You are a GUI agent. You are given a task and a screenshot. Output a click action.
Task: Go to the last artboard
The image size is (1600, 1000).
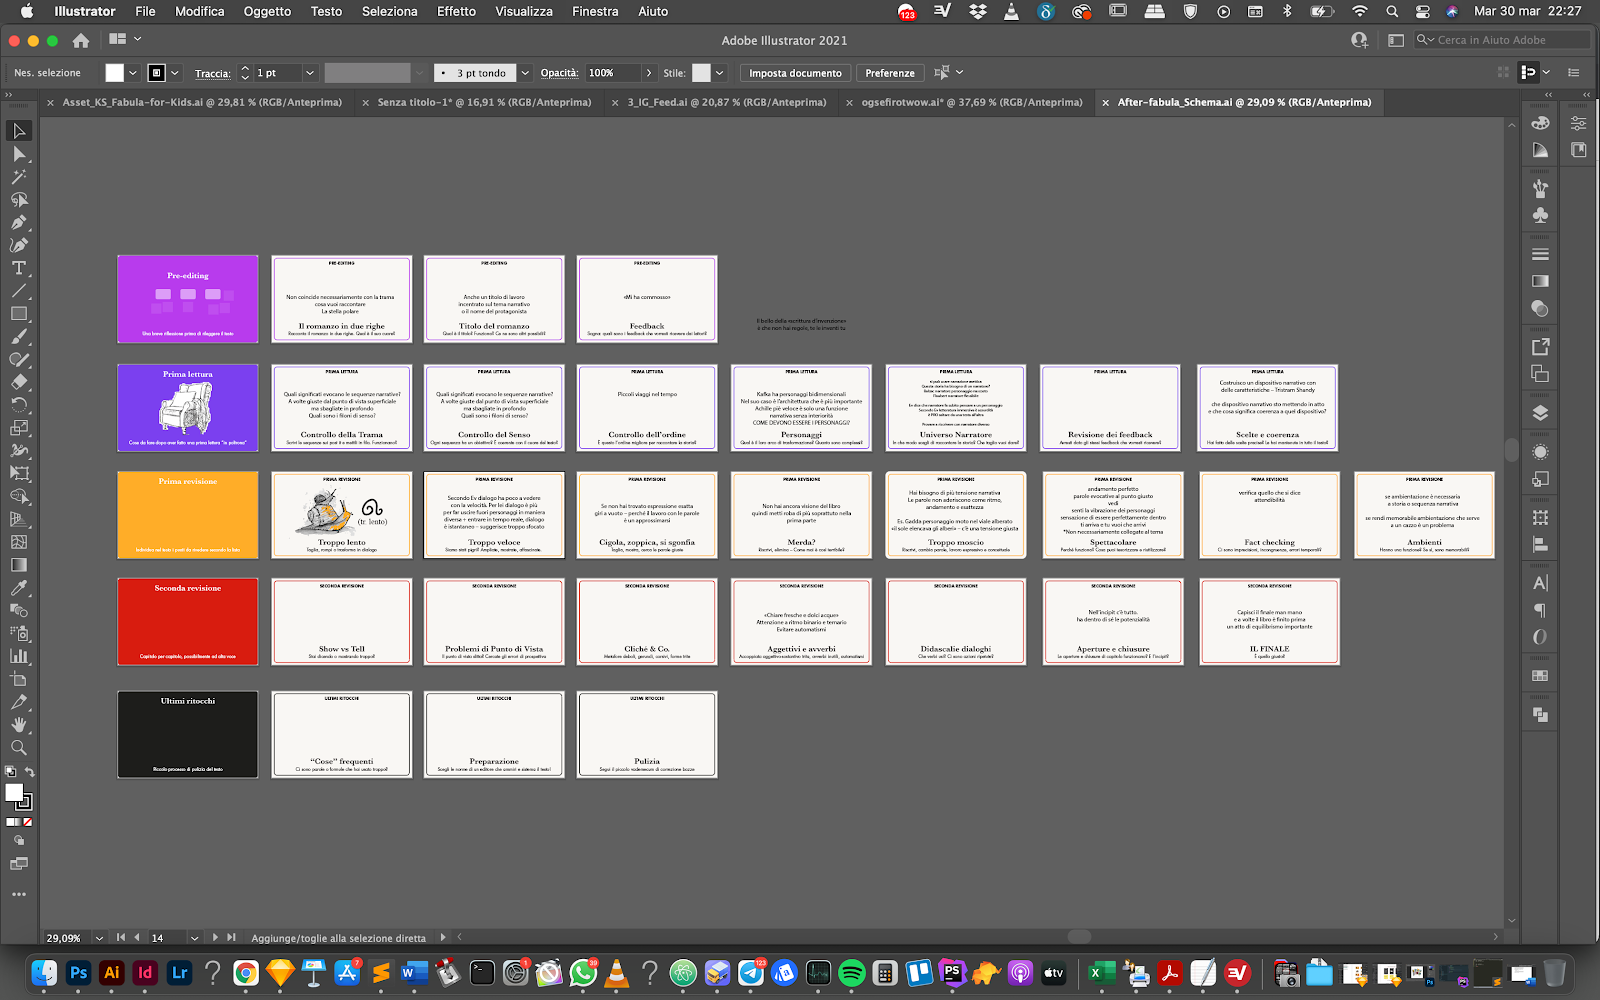point(232,938)
